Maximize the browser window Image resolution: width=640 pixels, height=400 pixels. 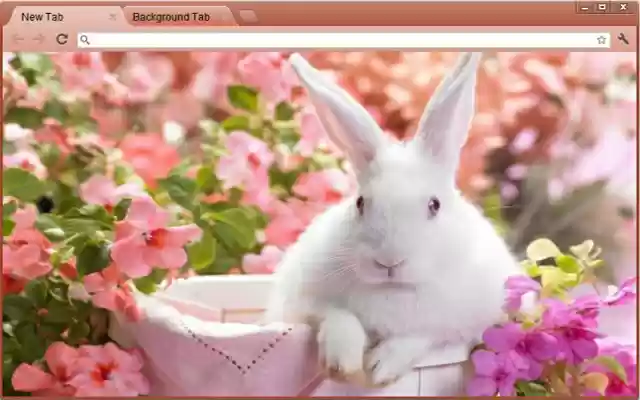point(602,7)
